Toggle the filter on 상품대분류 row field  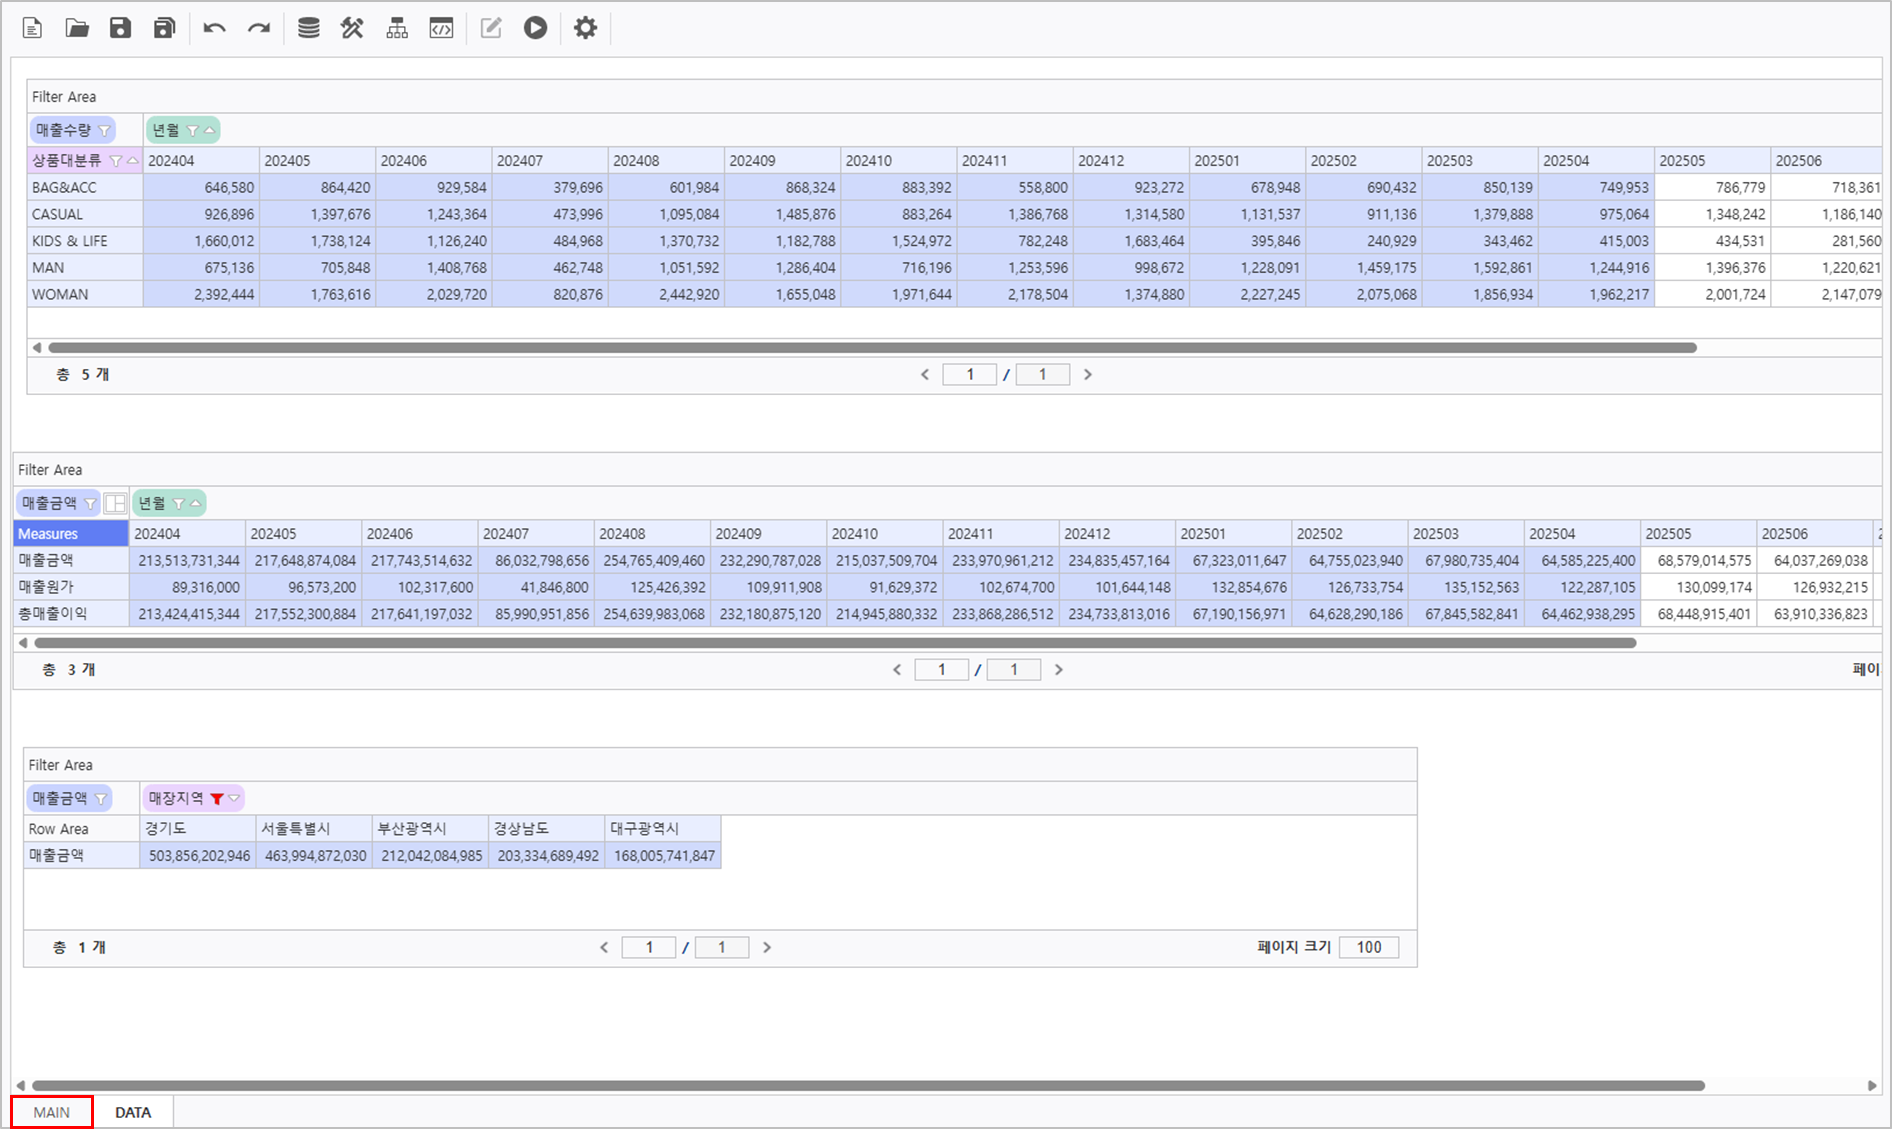[x=115, y=161]
